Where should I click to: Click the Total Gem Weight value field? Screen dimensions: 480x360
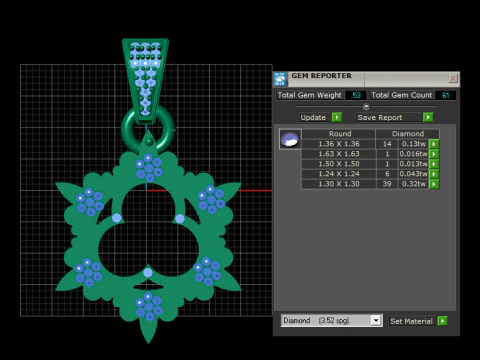[x=356, y=95]
